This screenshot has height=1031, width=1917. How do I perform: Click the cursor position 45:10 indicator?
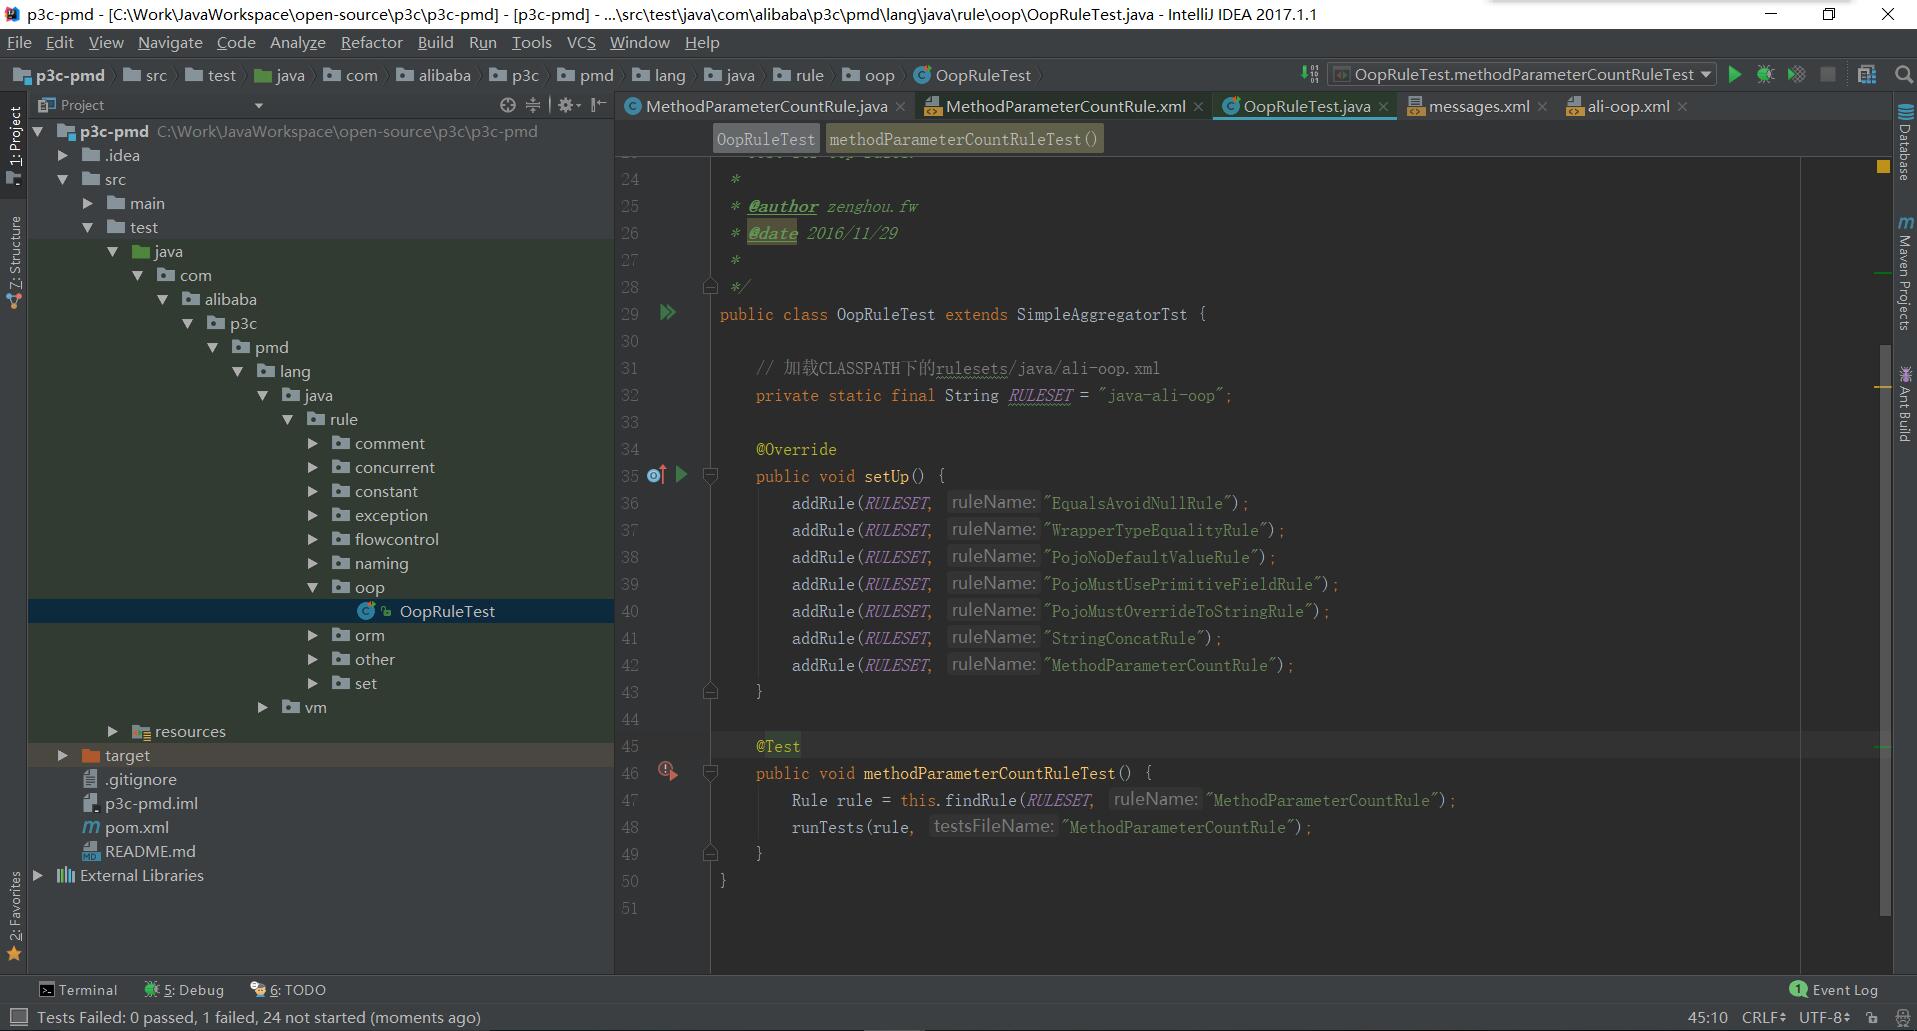coord(1707,1017)
